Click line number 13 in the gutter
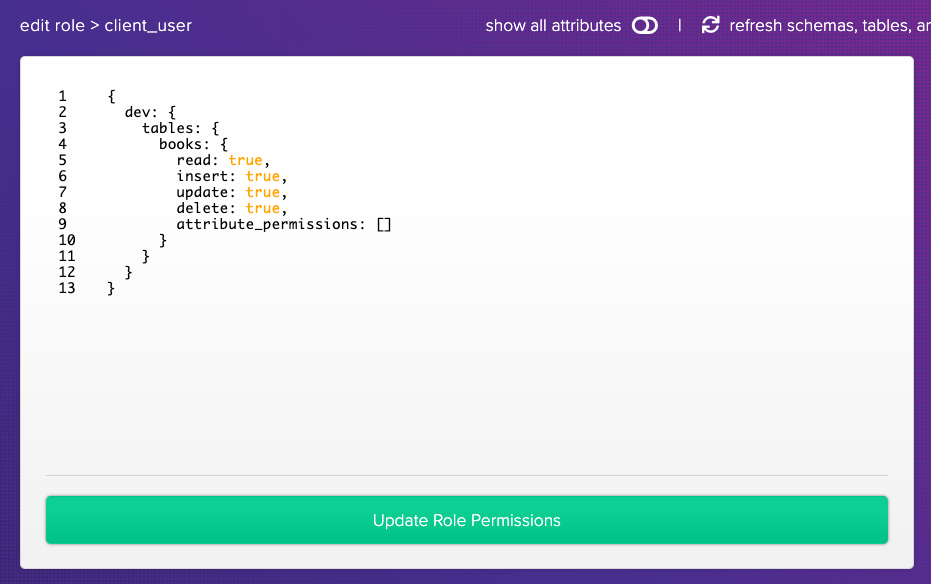931x584 pixels. coord(67,288)
